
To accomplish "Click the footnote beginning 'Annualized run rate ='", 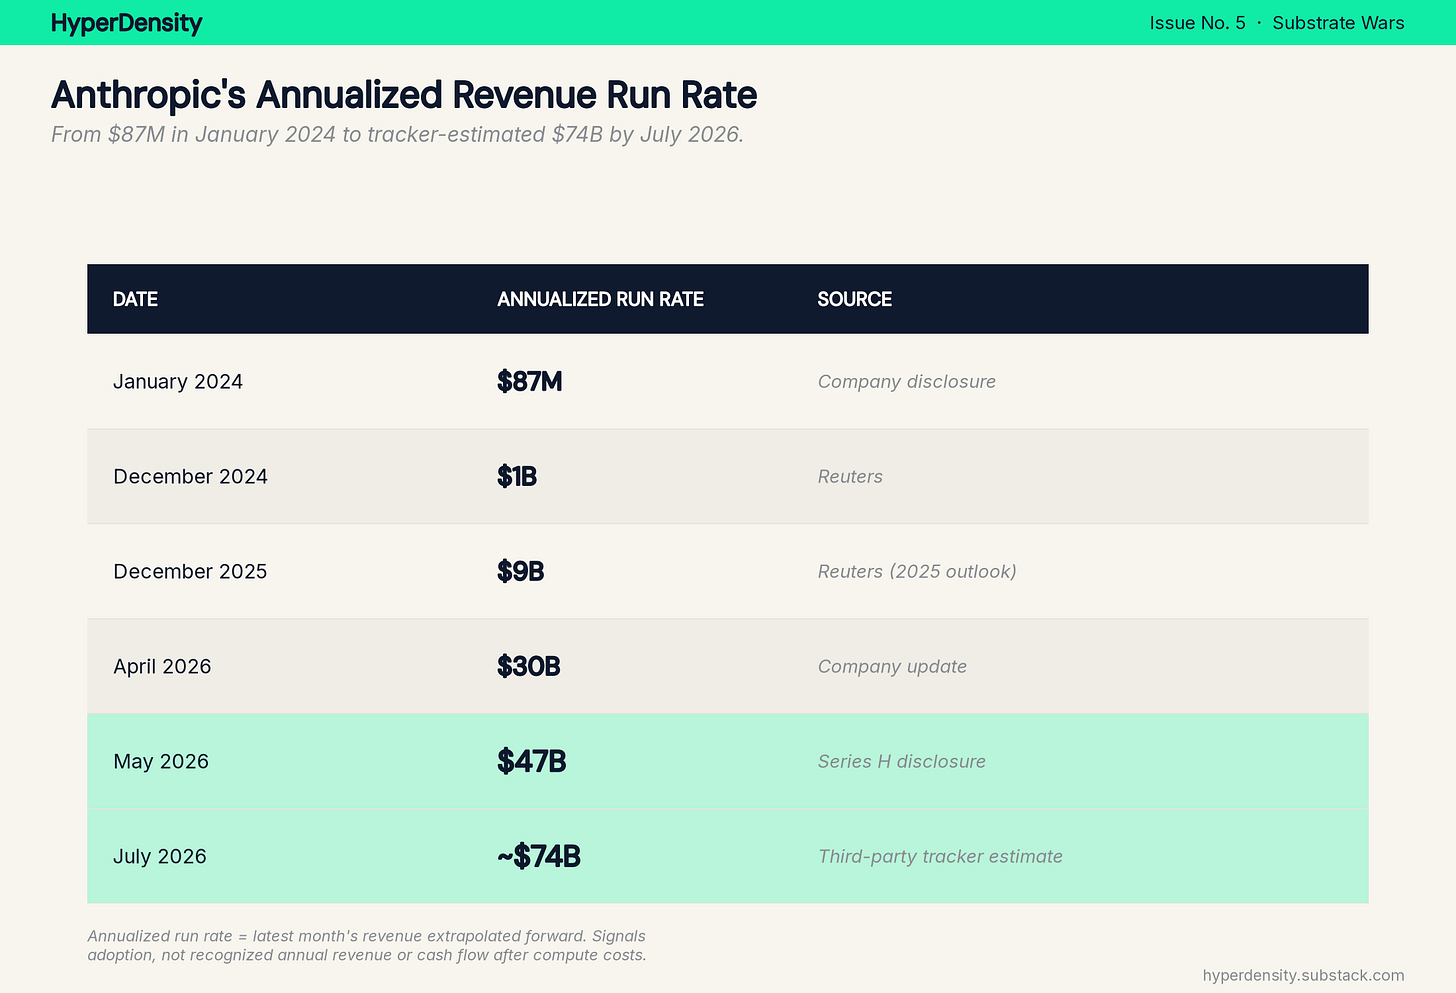I will tap(367, 945).
